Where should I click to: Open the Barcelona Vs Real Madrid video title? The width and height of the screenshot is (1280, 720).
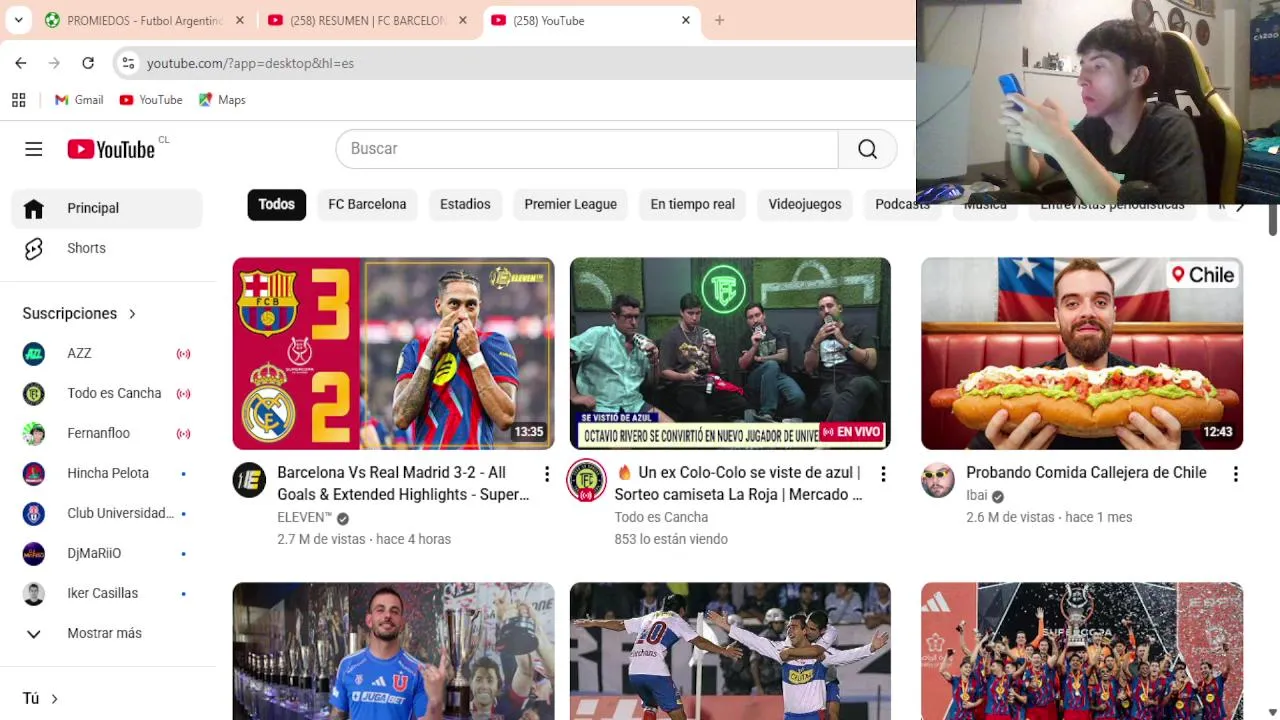[403, 483]
